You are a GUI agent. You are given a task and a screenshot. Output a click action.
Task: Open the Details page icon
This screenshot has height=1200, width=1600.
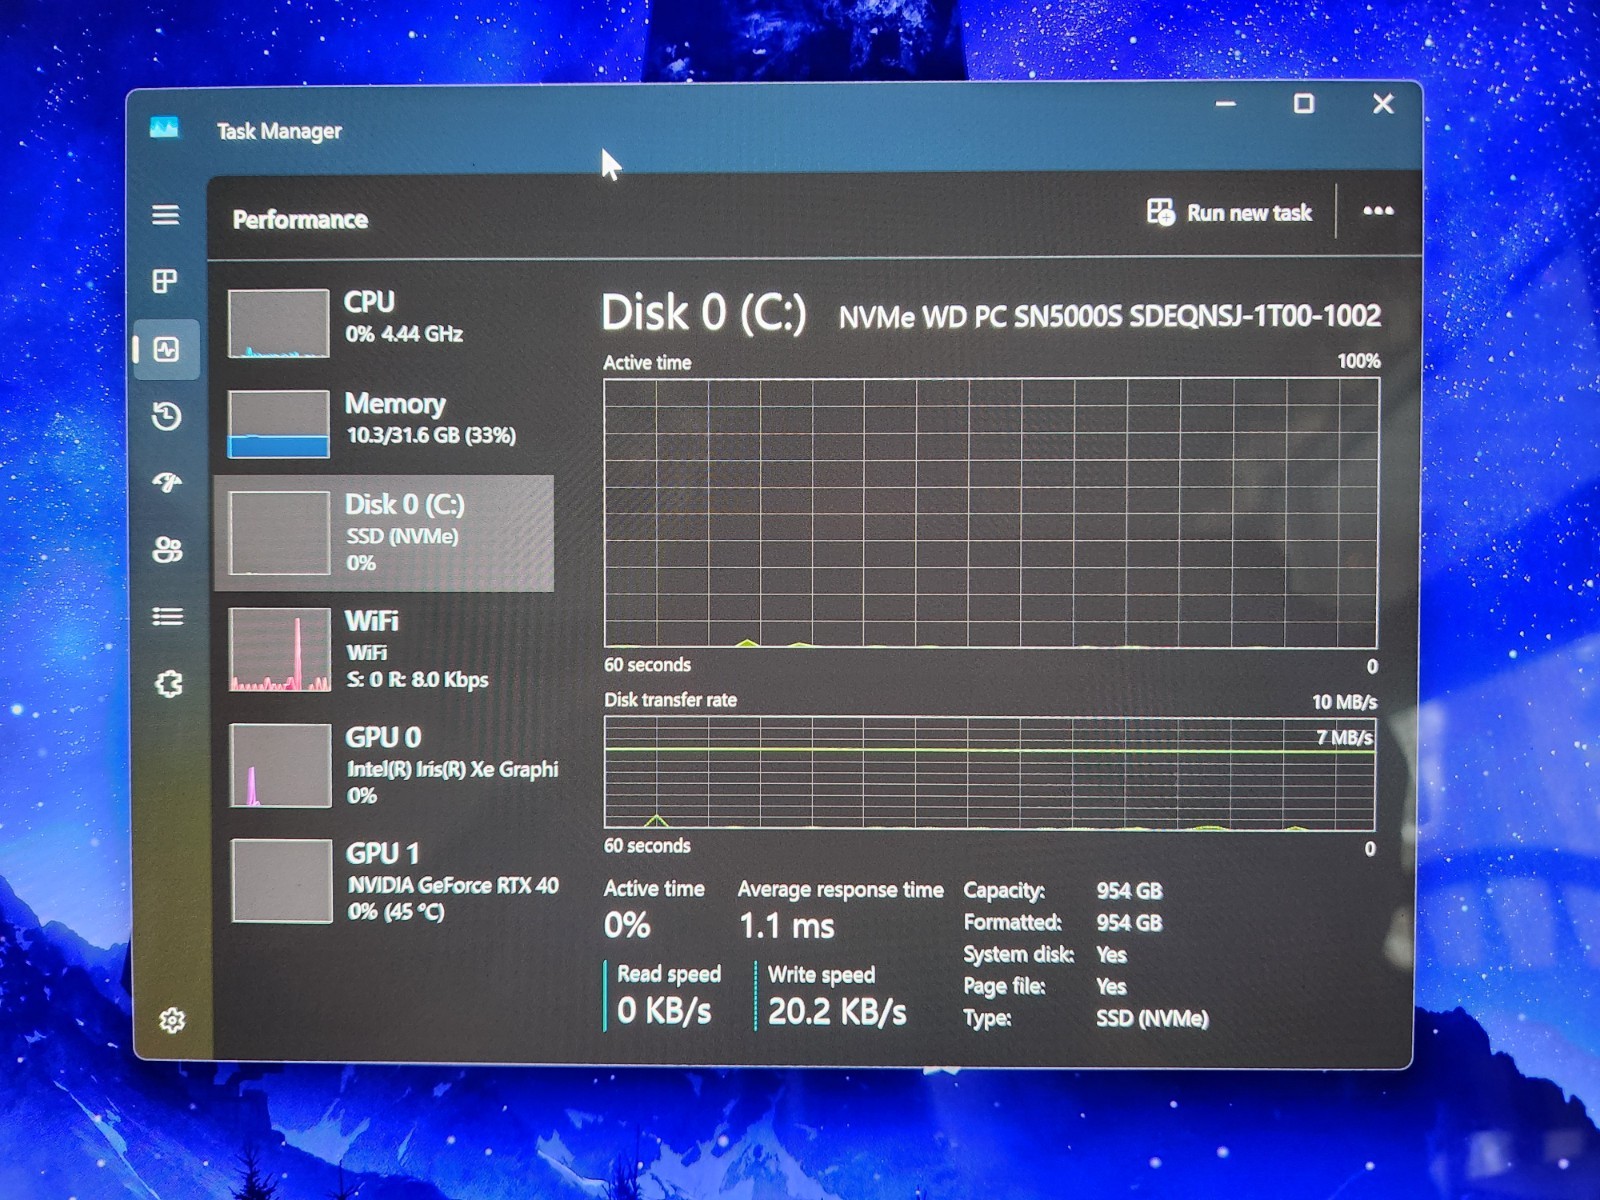click(167, 616)
